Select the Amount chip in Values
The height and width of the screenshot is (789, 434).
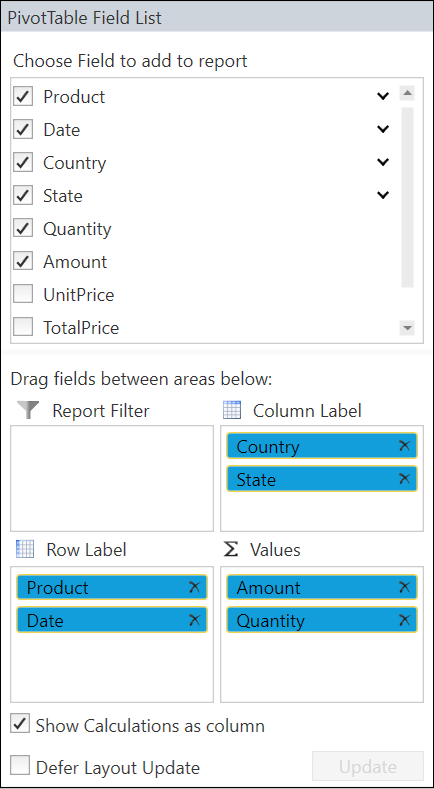[x=322, y=587]
